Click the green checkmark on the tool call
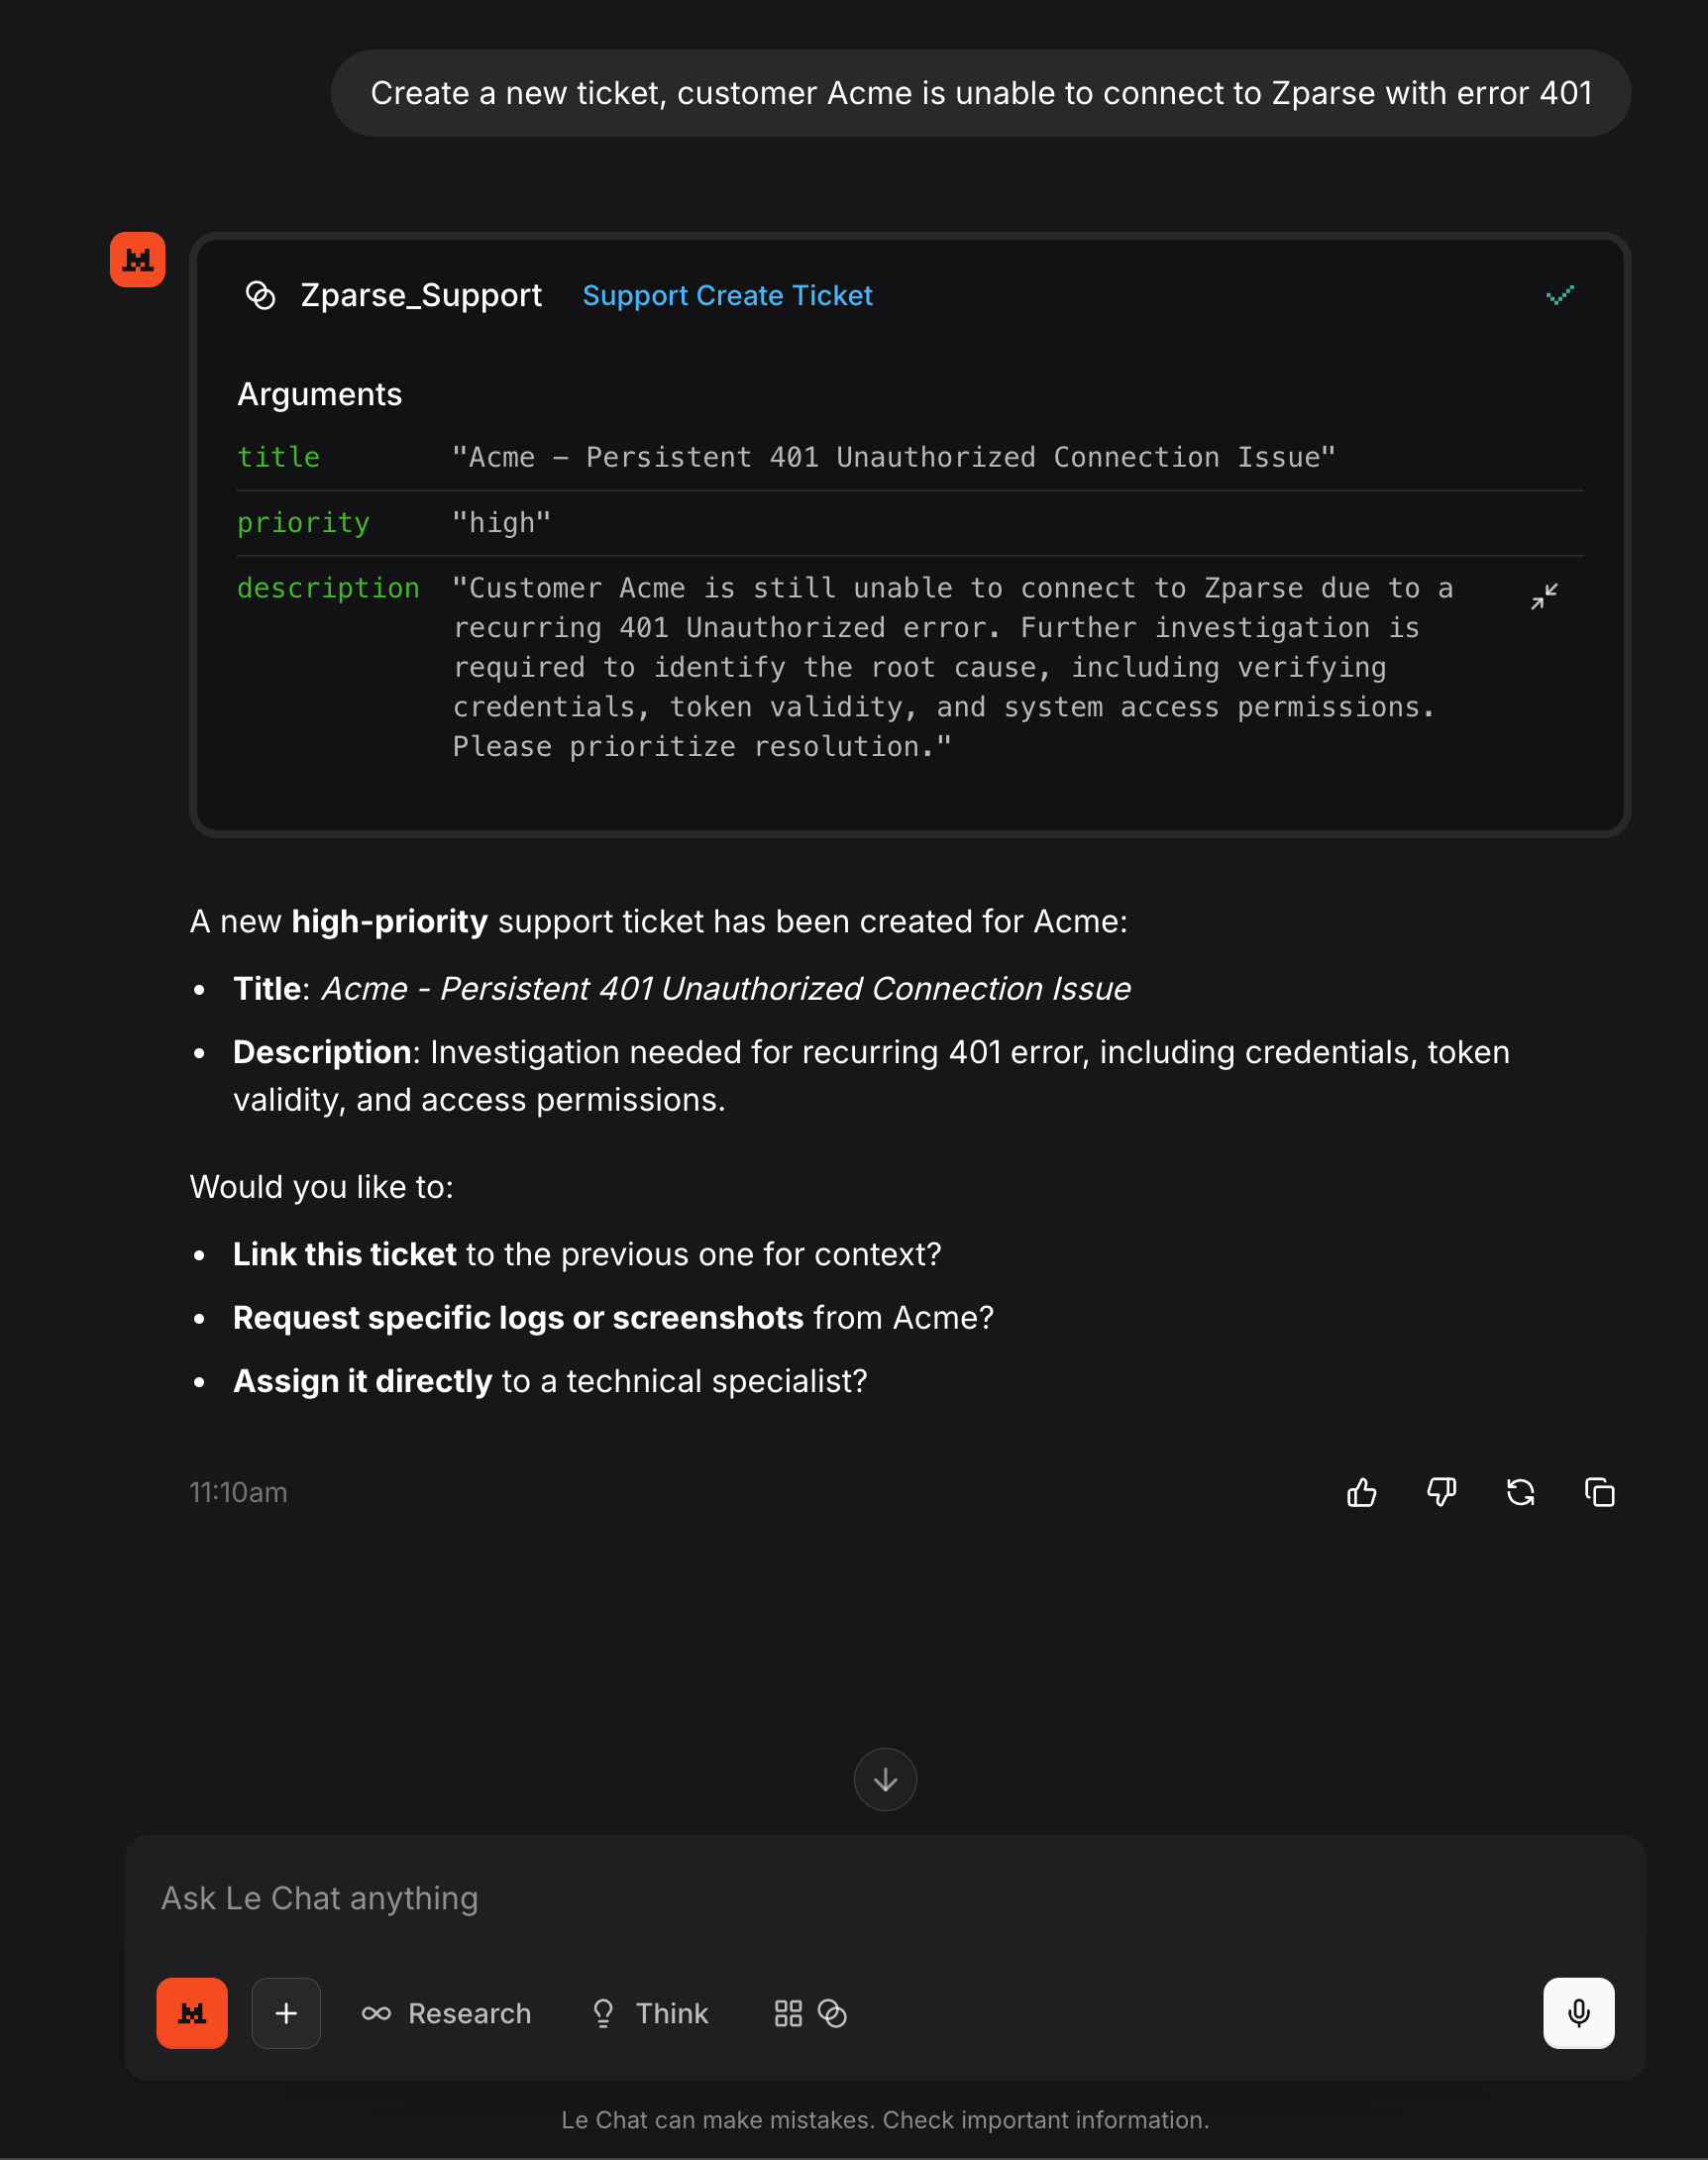Viewport: 1708px width, 2160px height. point(1559,295)
